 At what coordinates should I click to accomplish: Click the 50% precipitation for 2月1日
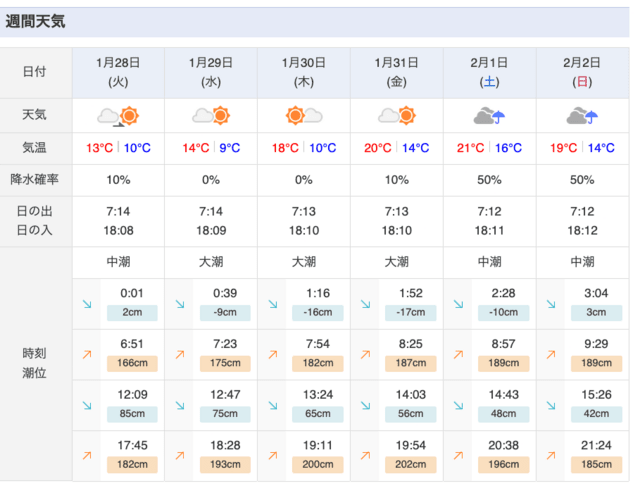[x=489, y=180]
